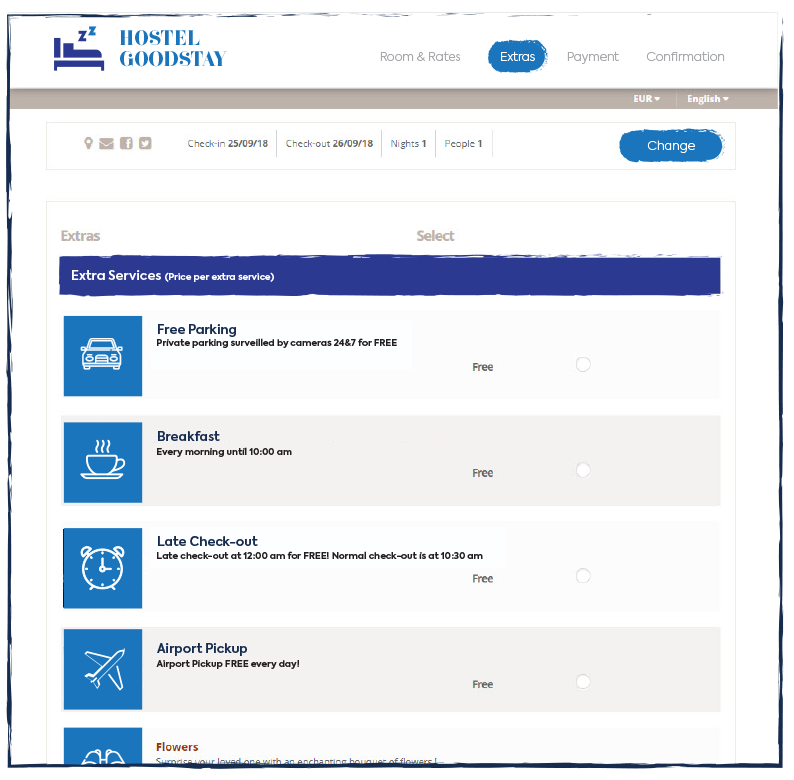Screen dimensions: 794x780
Task: Select the Extras step tab
Action: point(517,56)
